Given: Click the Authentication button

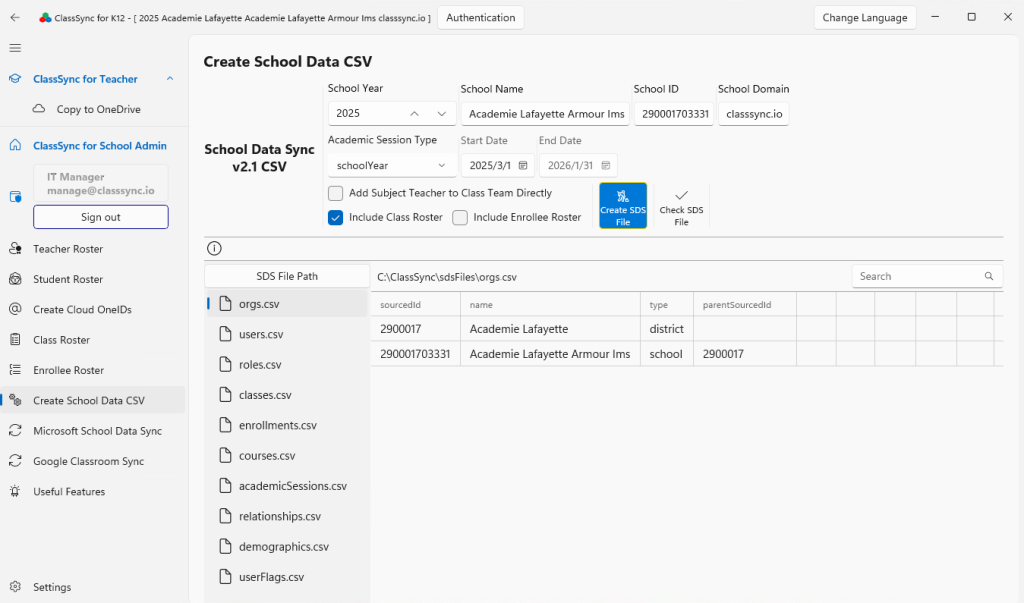Looking at the screenshot, I should (481, 18).
